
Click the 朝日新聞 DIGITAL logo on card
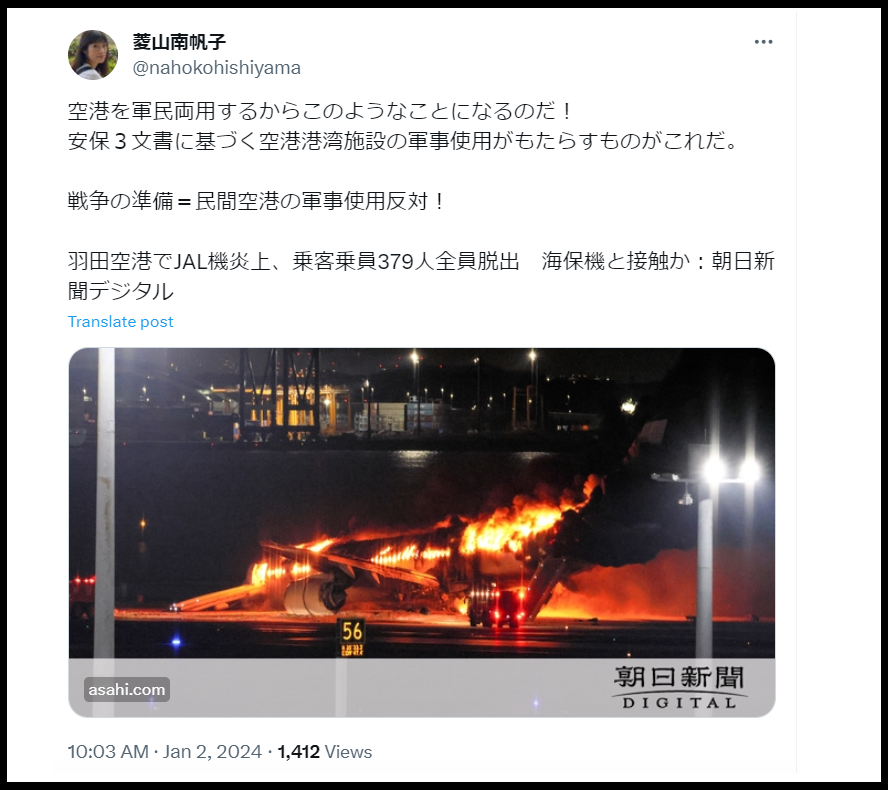[x=678, y=687]
